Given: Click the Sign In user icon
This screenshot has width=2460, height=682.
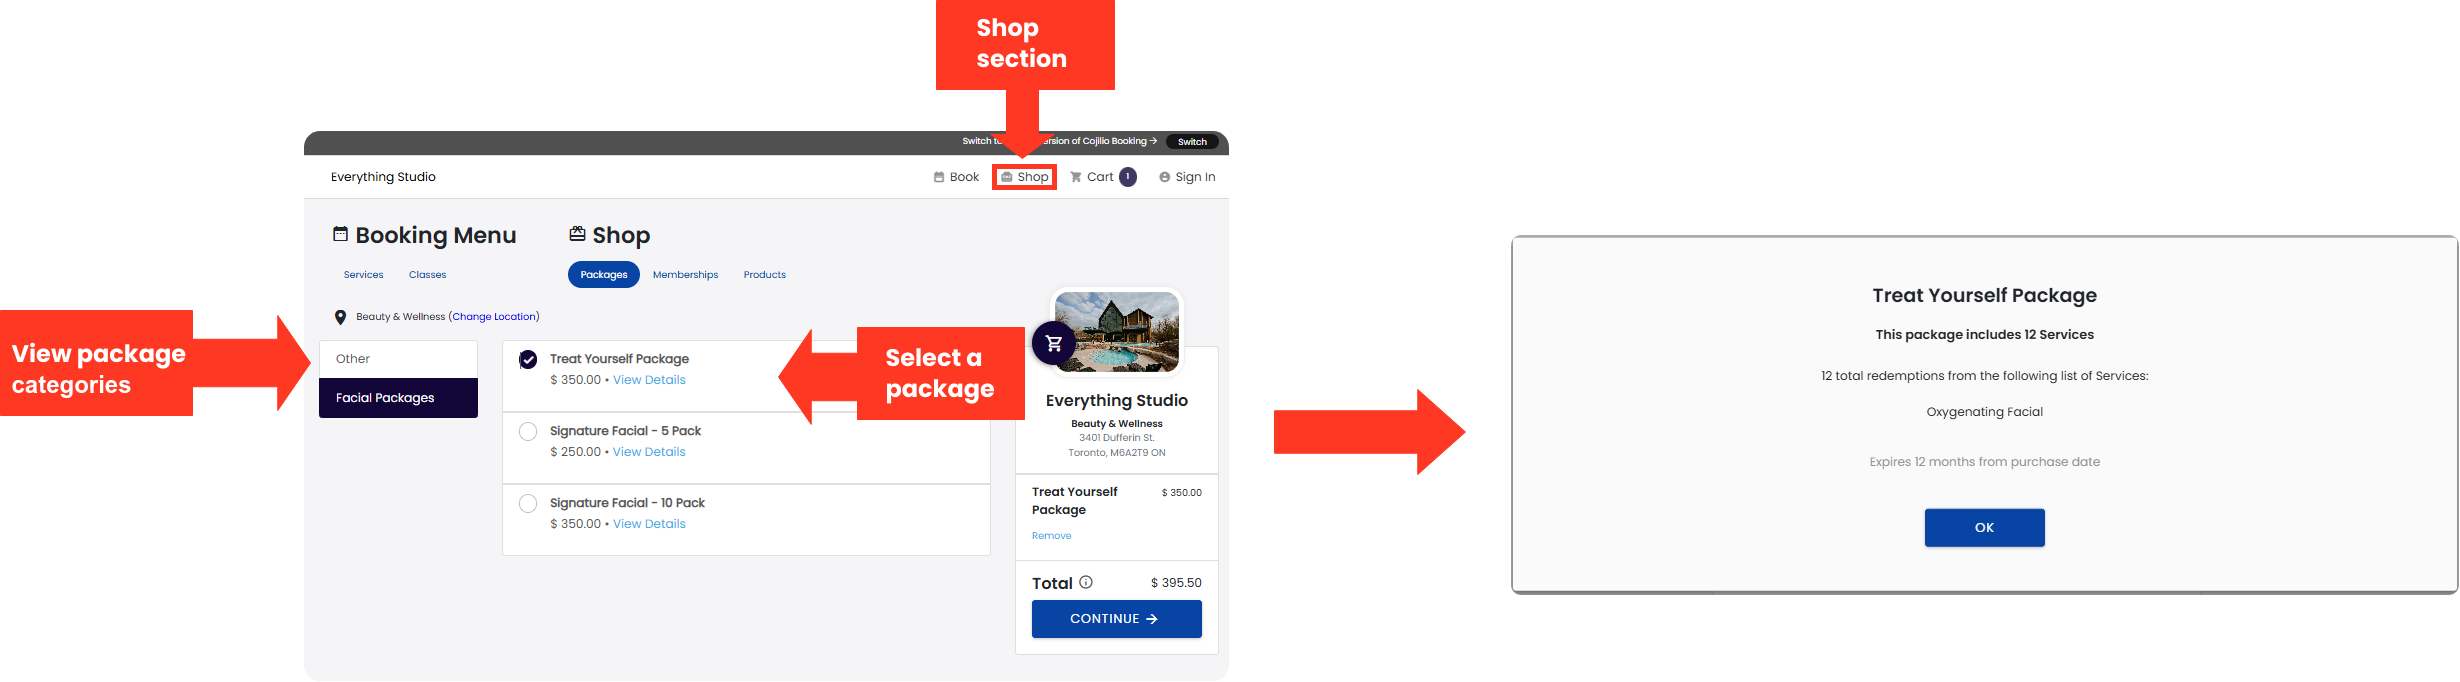Looking at the screenshot, I should (x=1164, y=177).
